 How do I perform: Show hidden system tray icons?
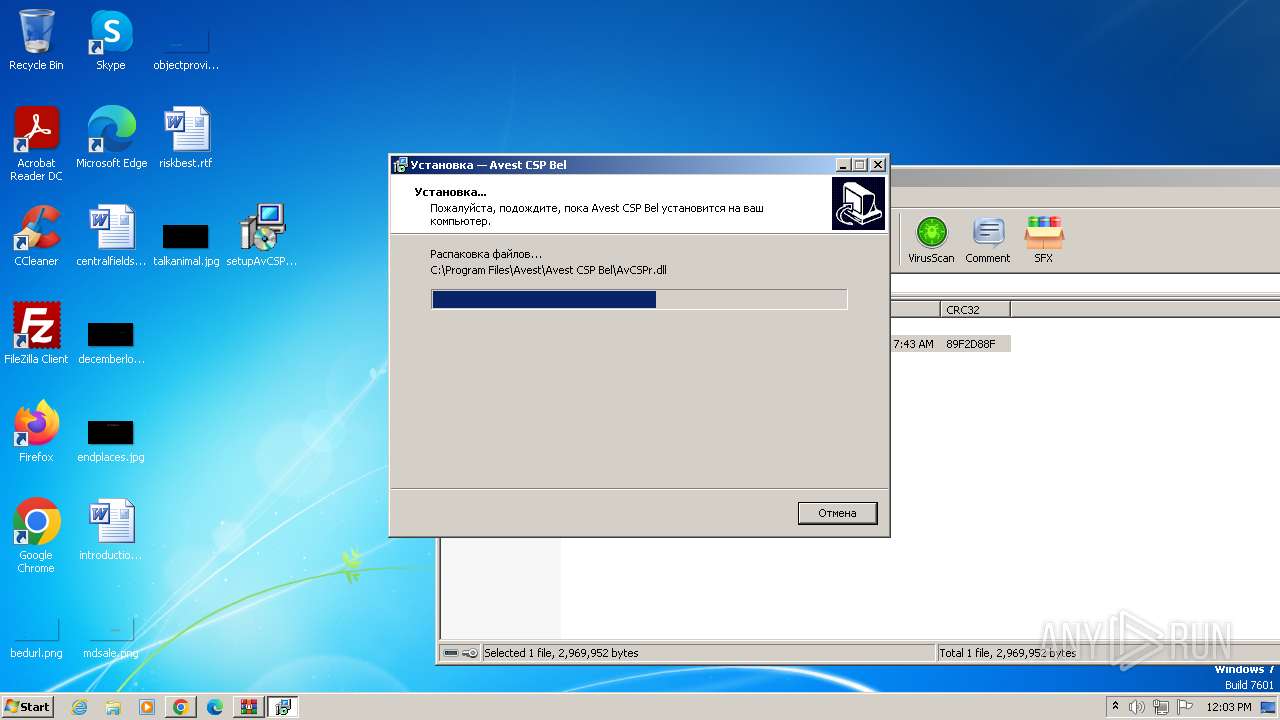coord(1116,707)
